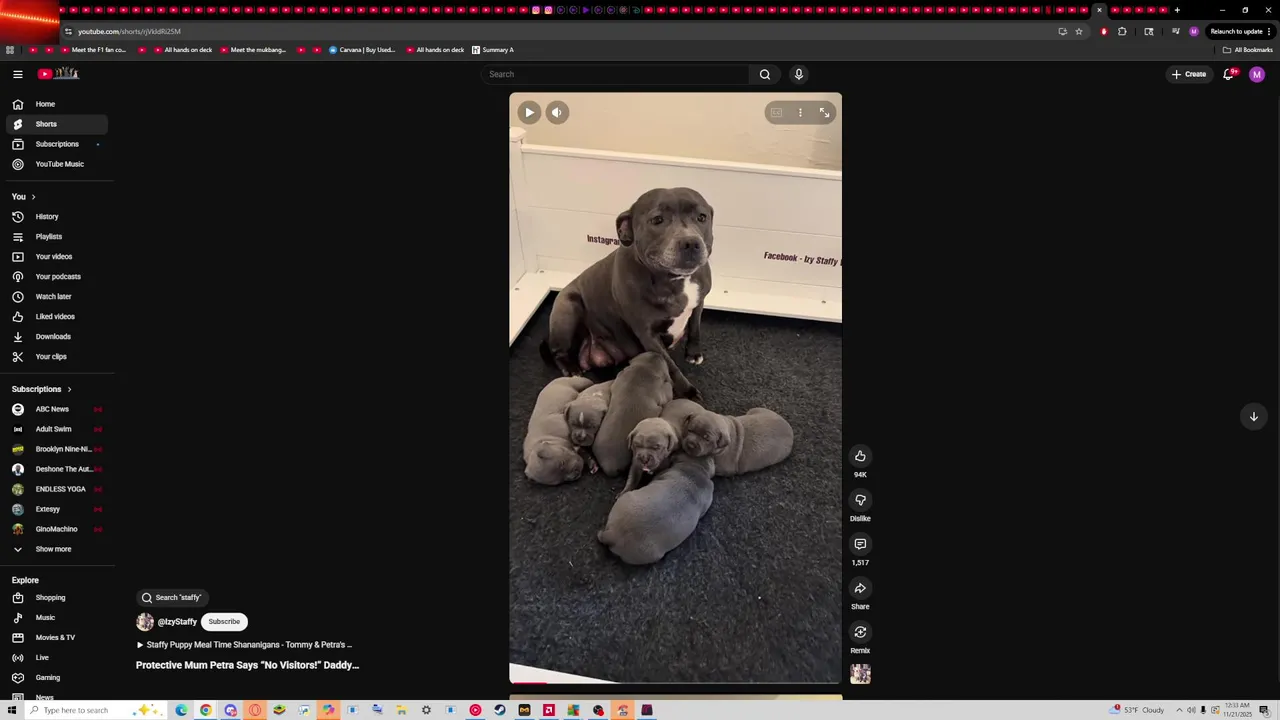Viewport: 1280px width, 720px height.
Task: Open Music under Explore
Action: [56, 618]
